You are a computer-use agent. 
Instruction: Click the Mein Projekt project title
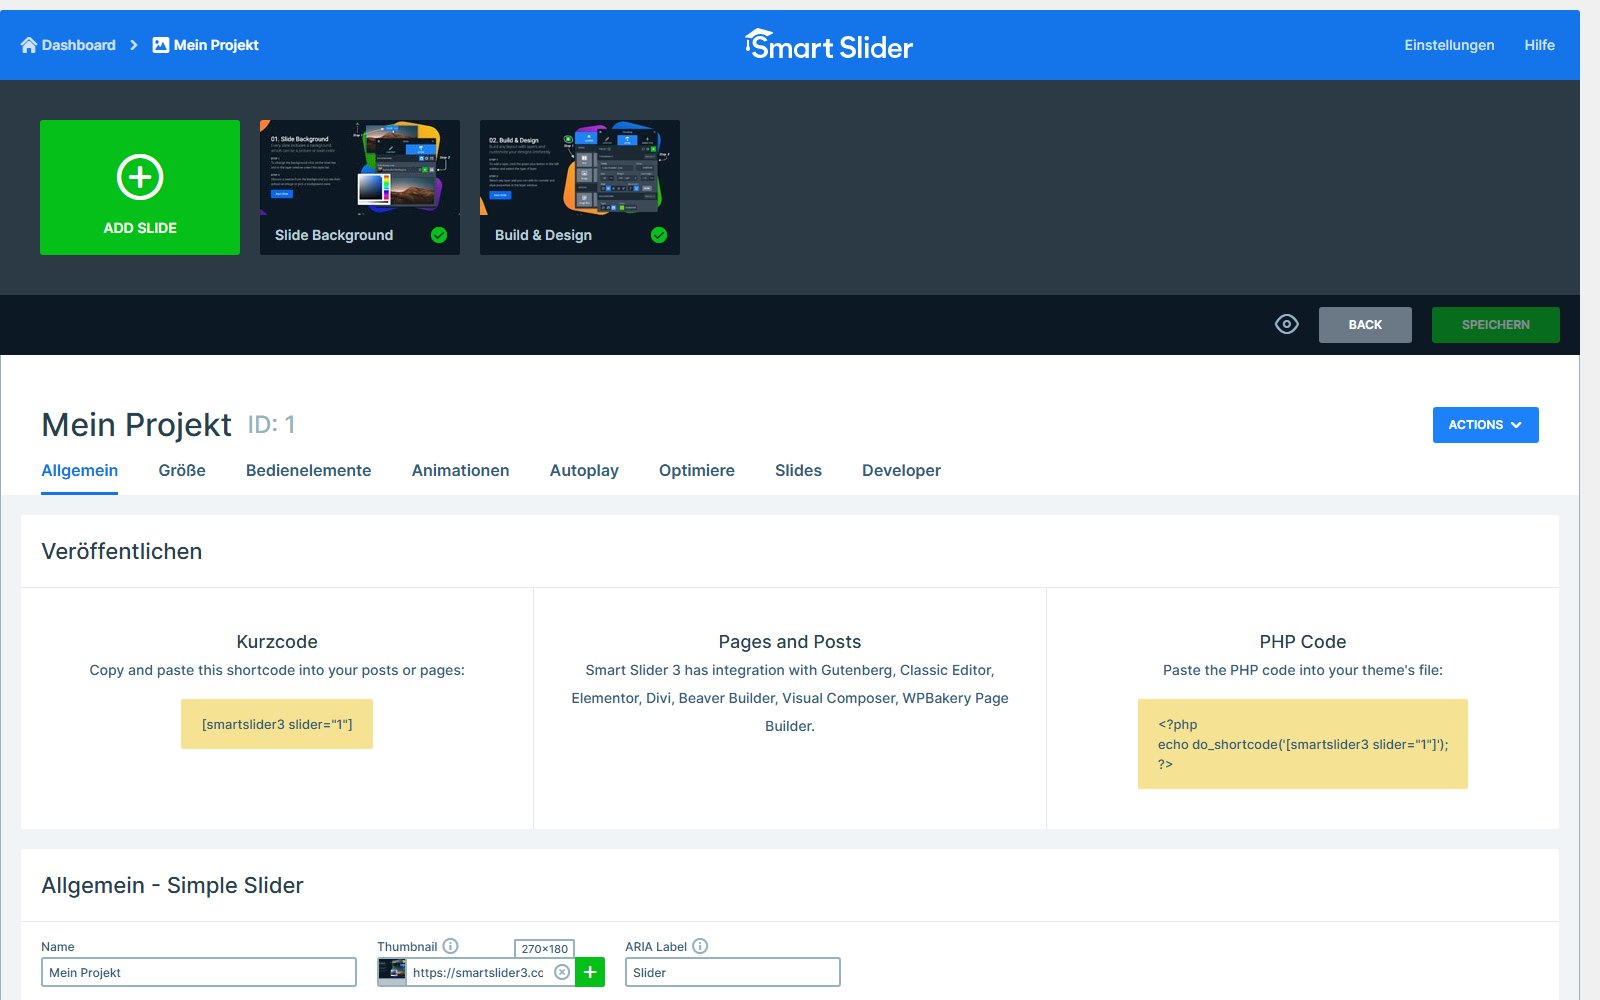pyautogui.click(x=137, y=425)
